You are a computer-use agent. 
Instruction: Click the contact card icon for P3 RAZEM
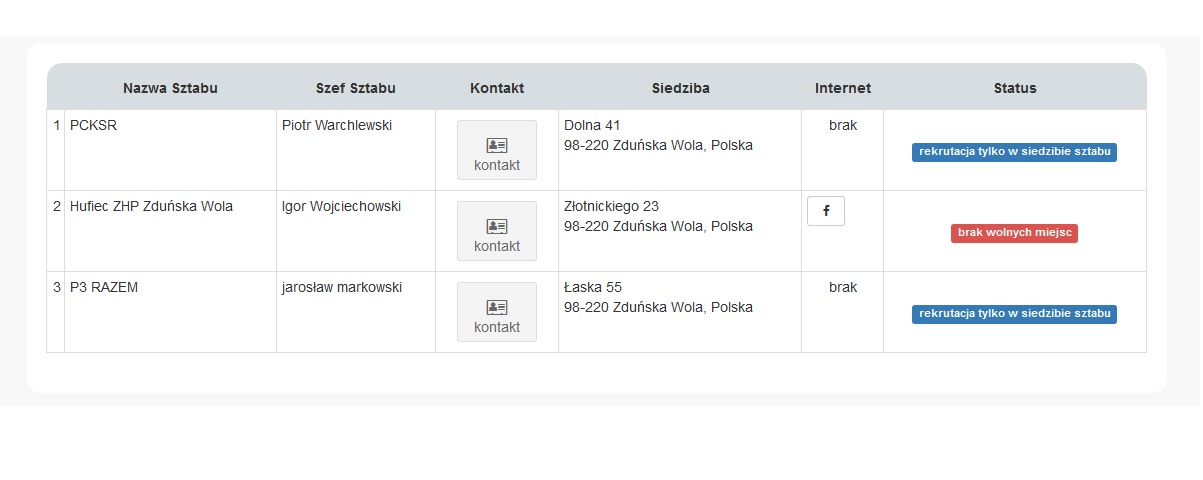(497, 308)
